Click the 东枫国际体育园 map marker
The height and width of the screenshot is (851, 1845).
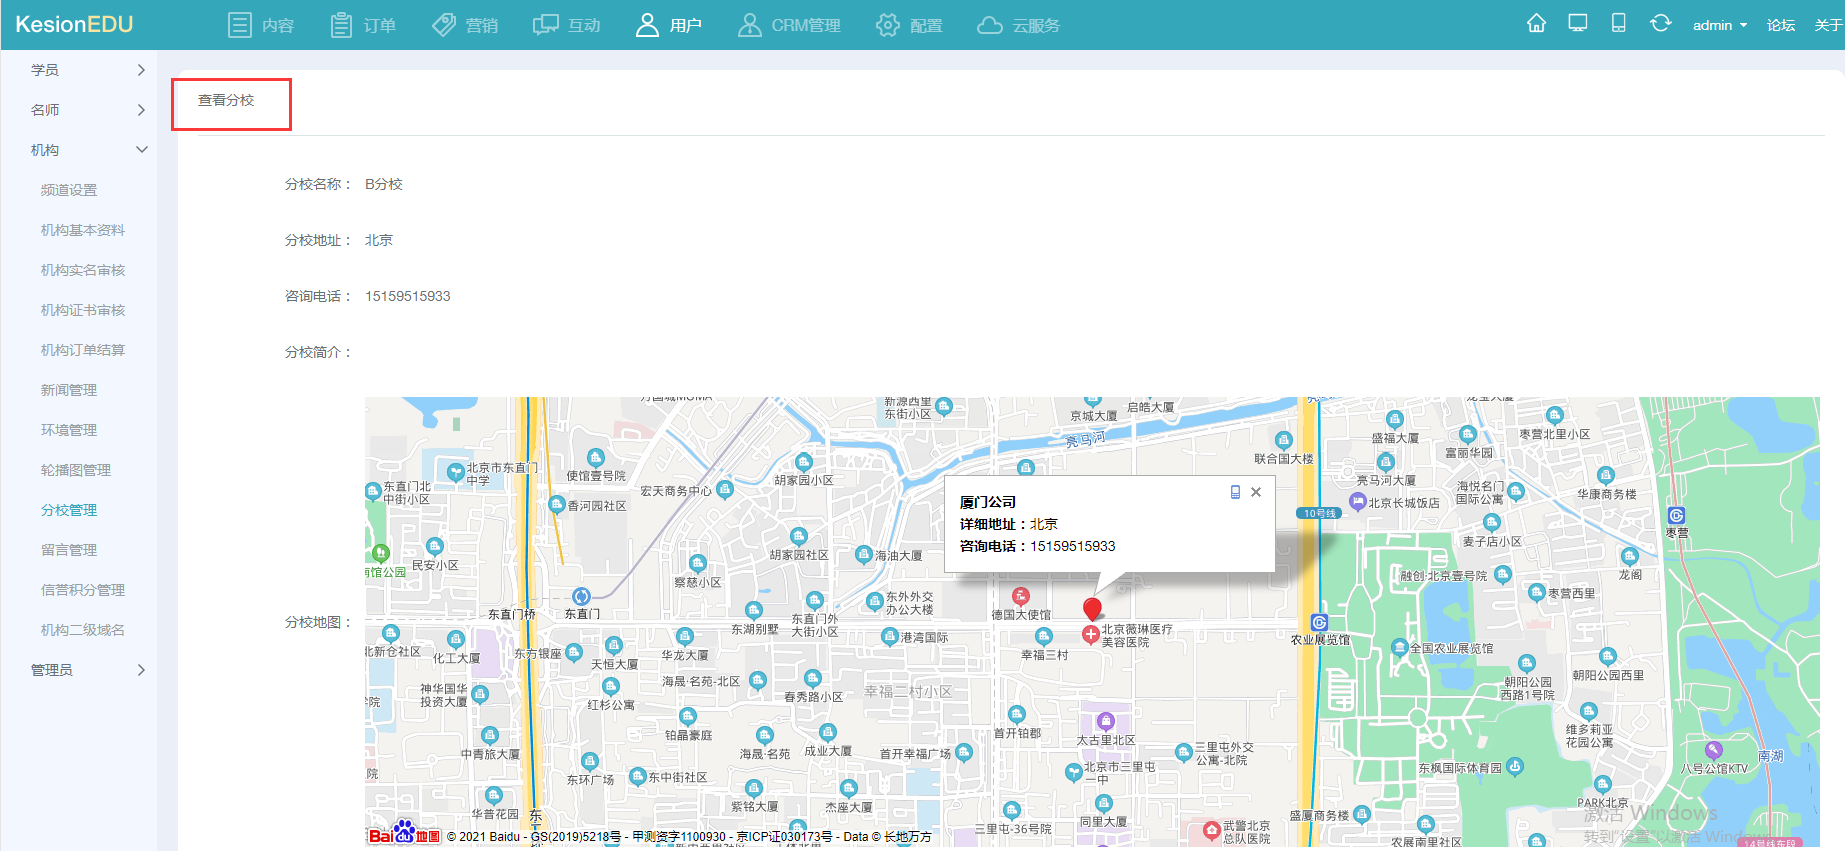click(1515, 767)
